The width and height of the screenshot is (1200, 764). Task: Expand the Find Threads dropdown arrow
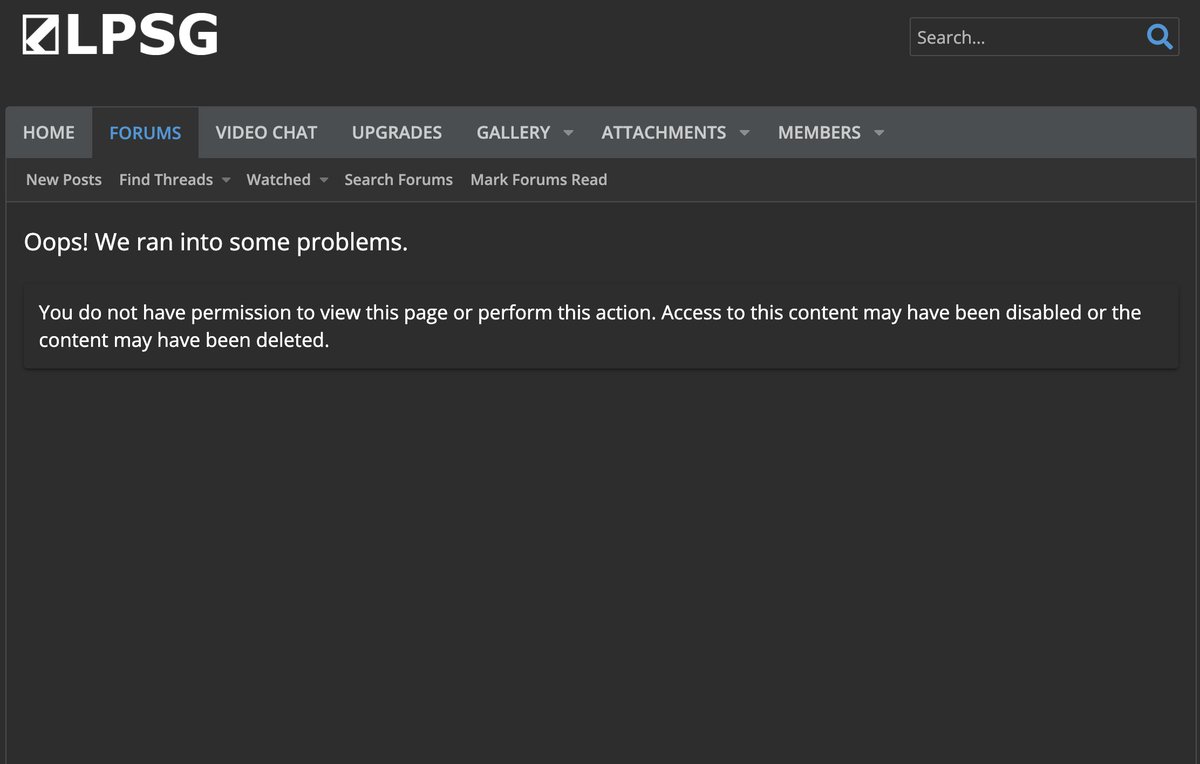[226, 181]
